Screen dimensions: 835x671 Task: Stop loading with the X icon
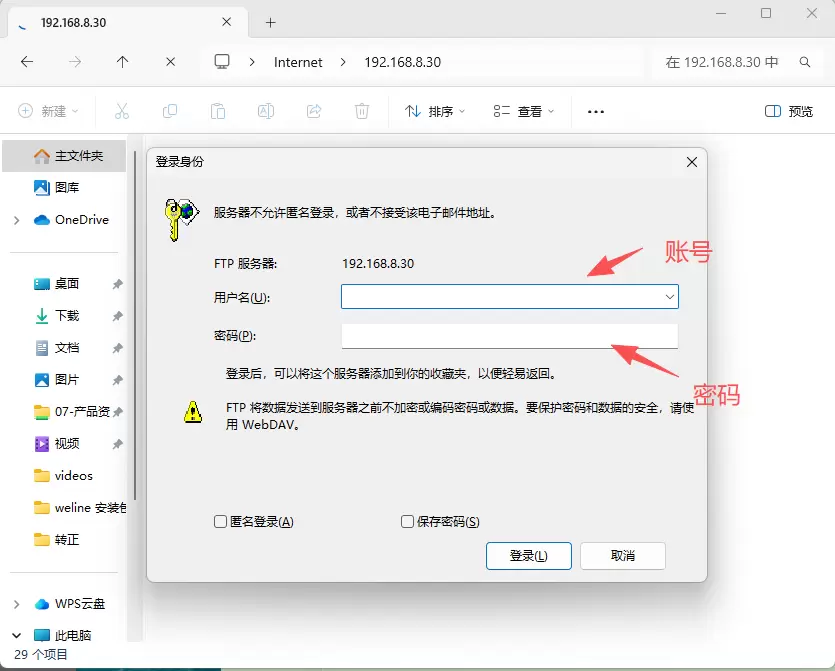click(170, 62)
